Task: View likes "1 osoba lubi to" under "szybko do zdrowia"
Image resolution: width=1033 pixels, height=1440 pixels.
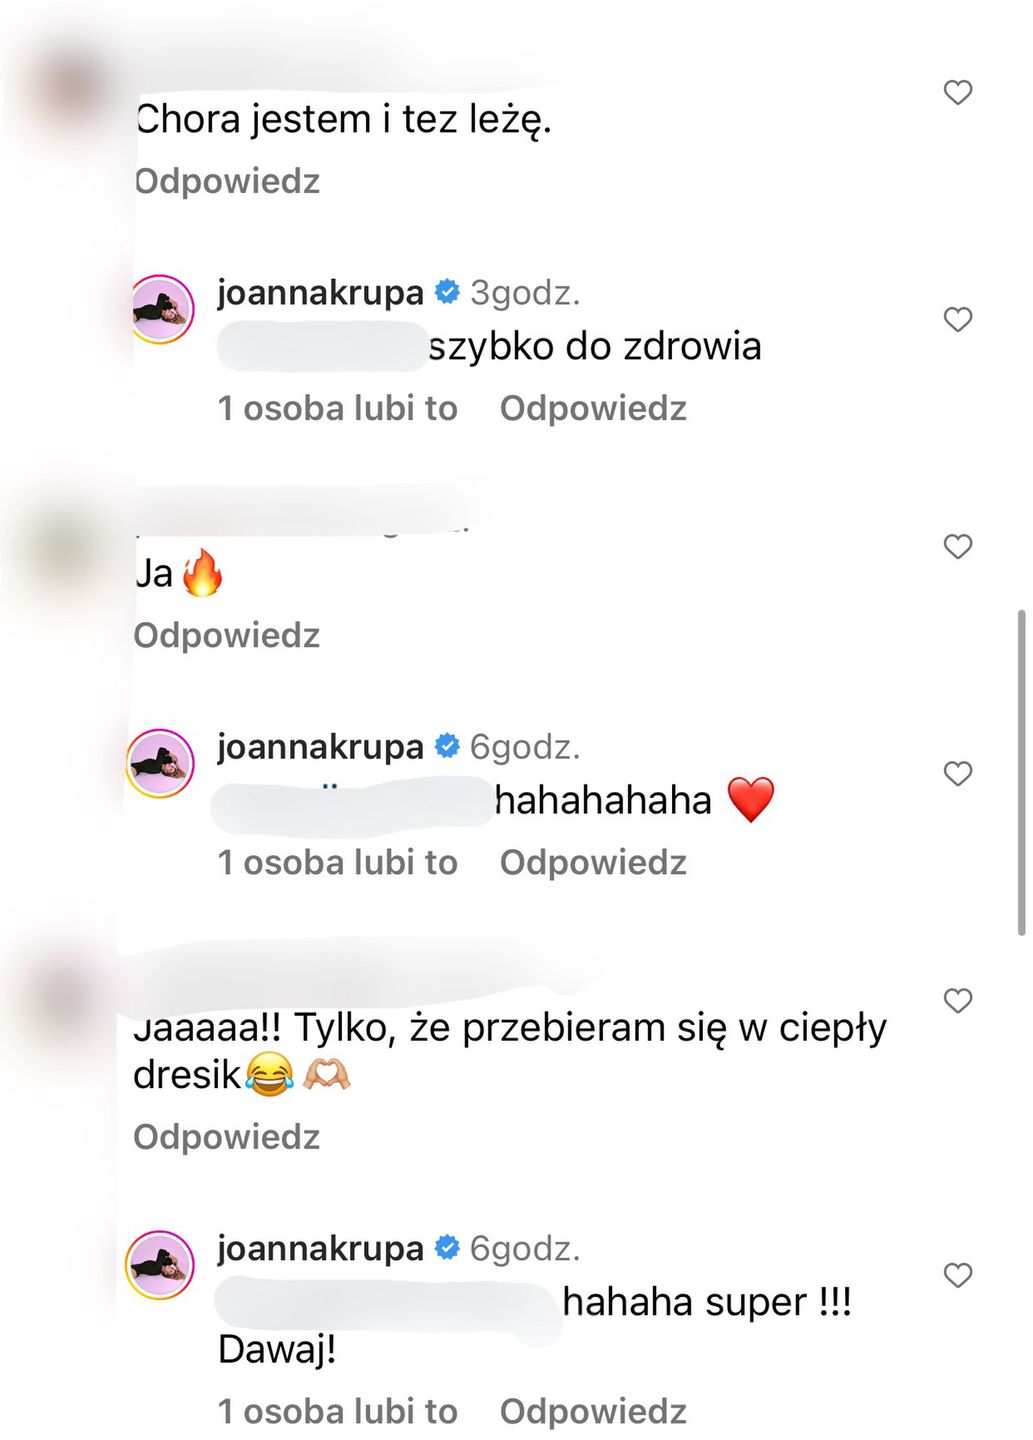Action: coord(338,409)
